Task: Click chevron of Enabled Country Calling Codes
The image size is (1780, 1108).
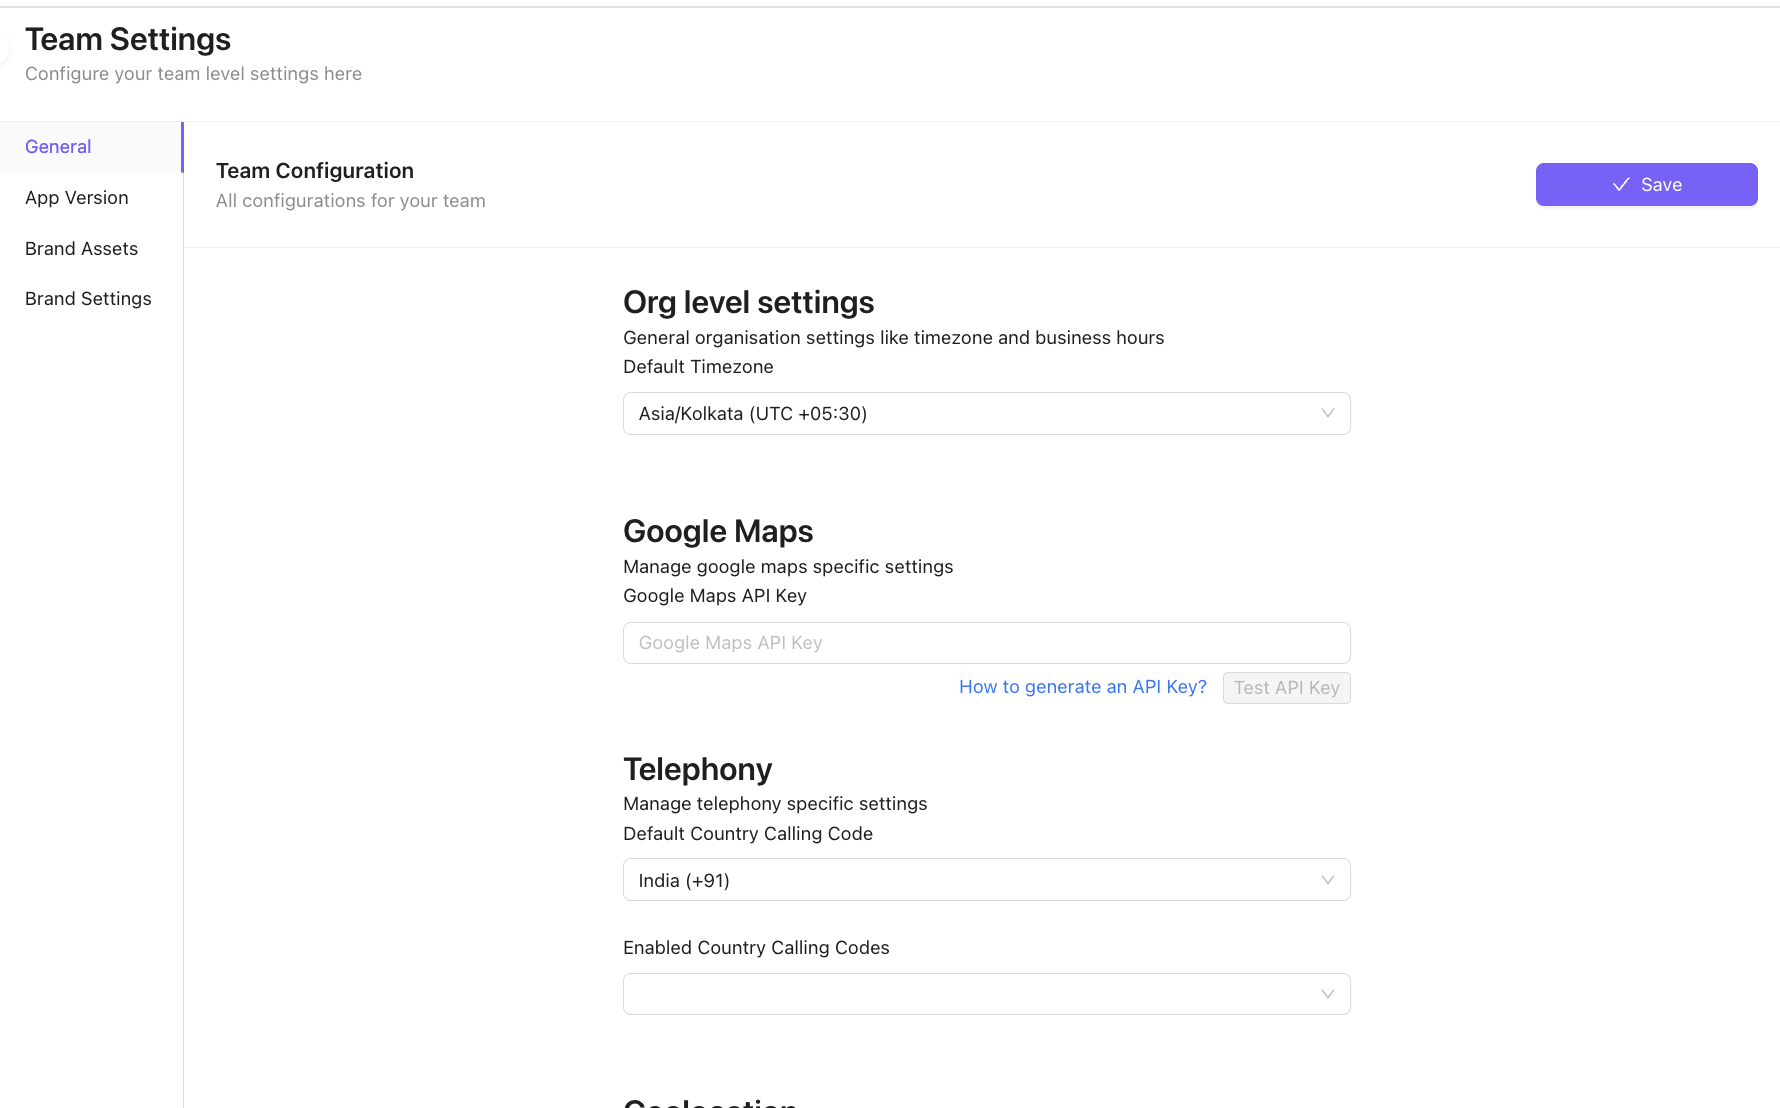Action: click(1327, 994)
